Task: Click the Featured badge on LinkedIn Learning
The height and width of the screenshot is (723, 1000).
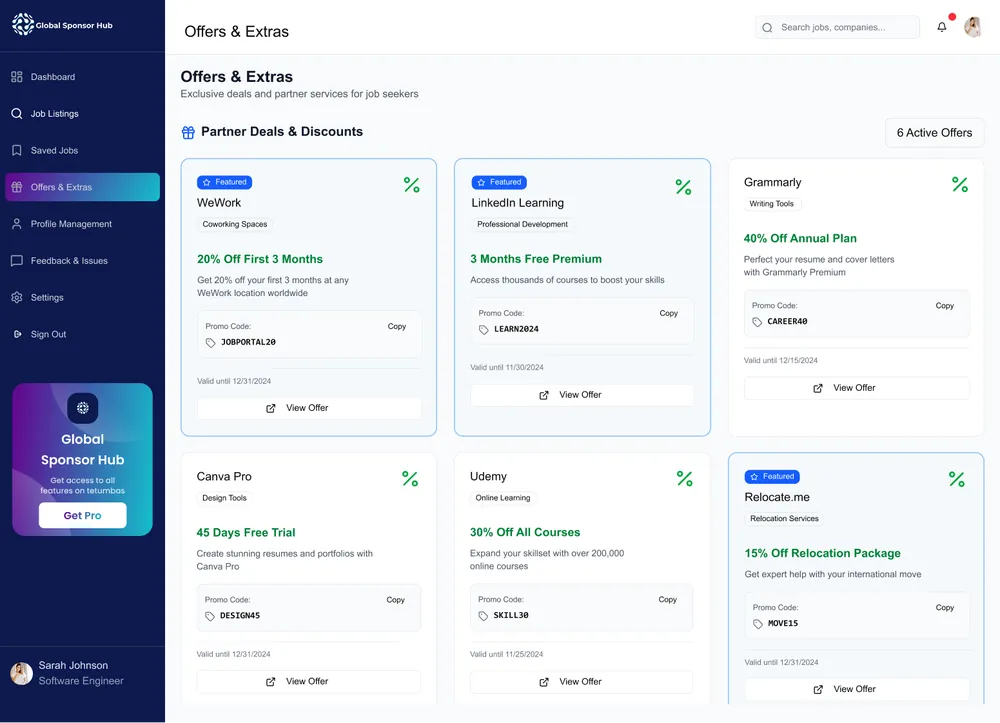Action: (499, 182)
